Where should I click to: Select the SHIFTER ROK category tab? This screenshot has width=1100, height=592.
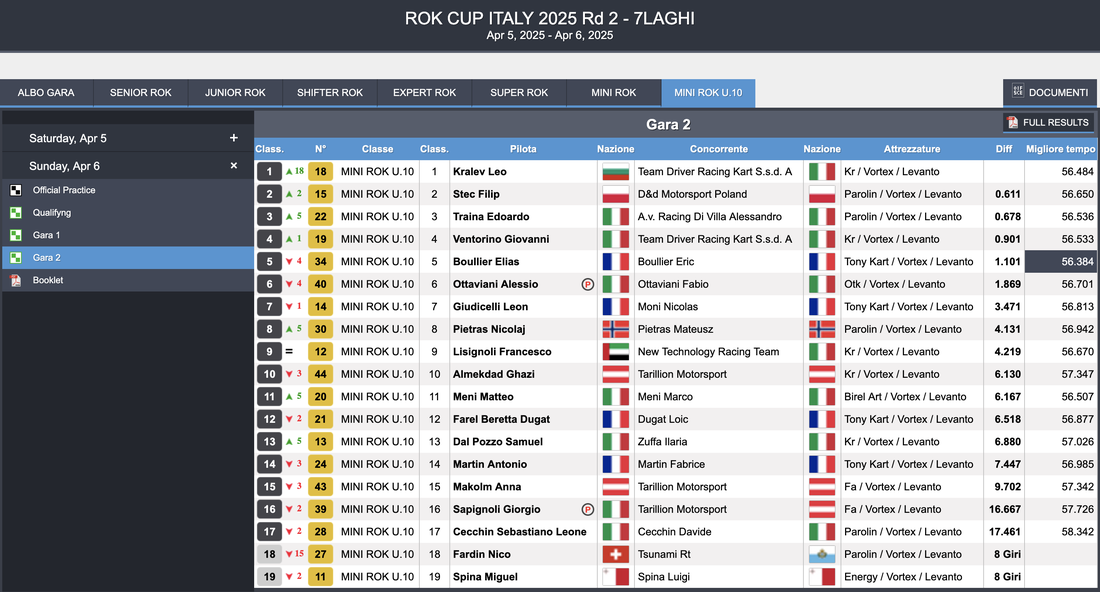(x=330, y=93)
